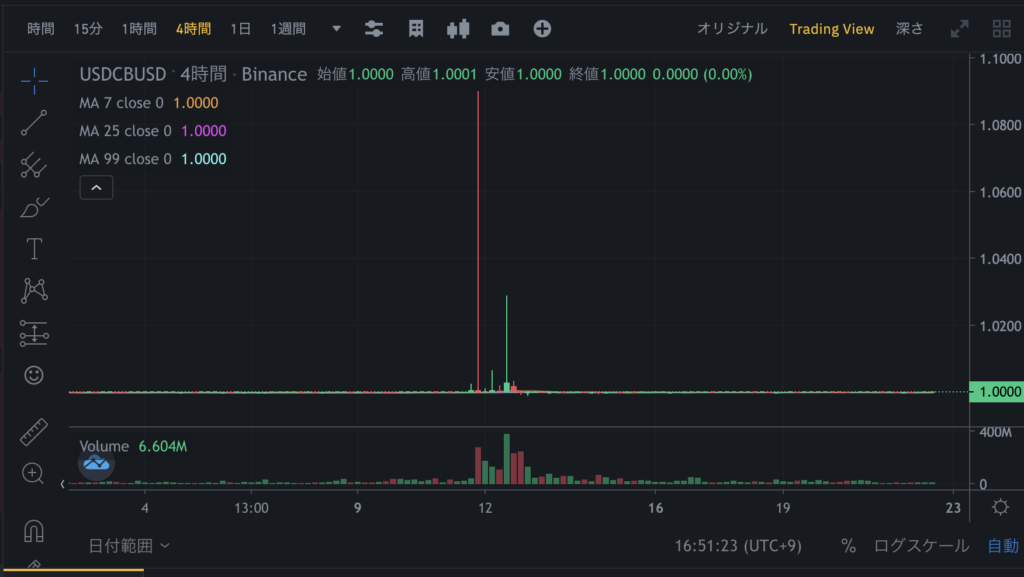Collapse the indicator legend chevron
Screen dimensions: 1024x577
tap(96, 188)
